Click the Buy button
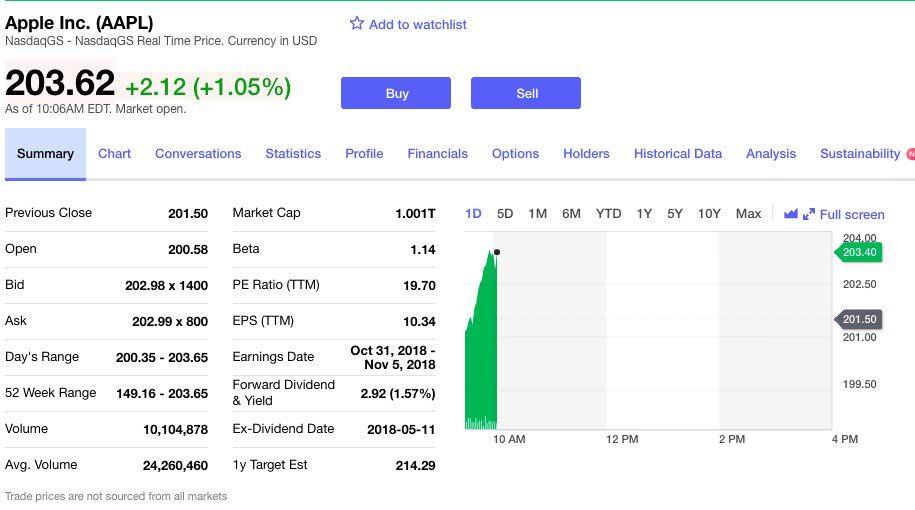Viewport: 915px width, 510px height. pos(396,93)
